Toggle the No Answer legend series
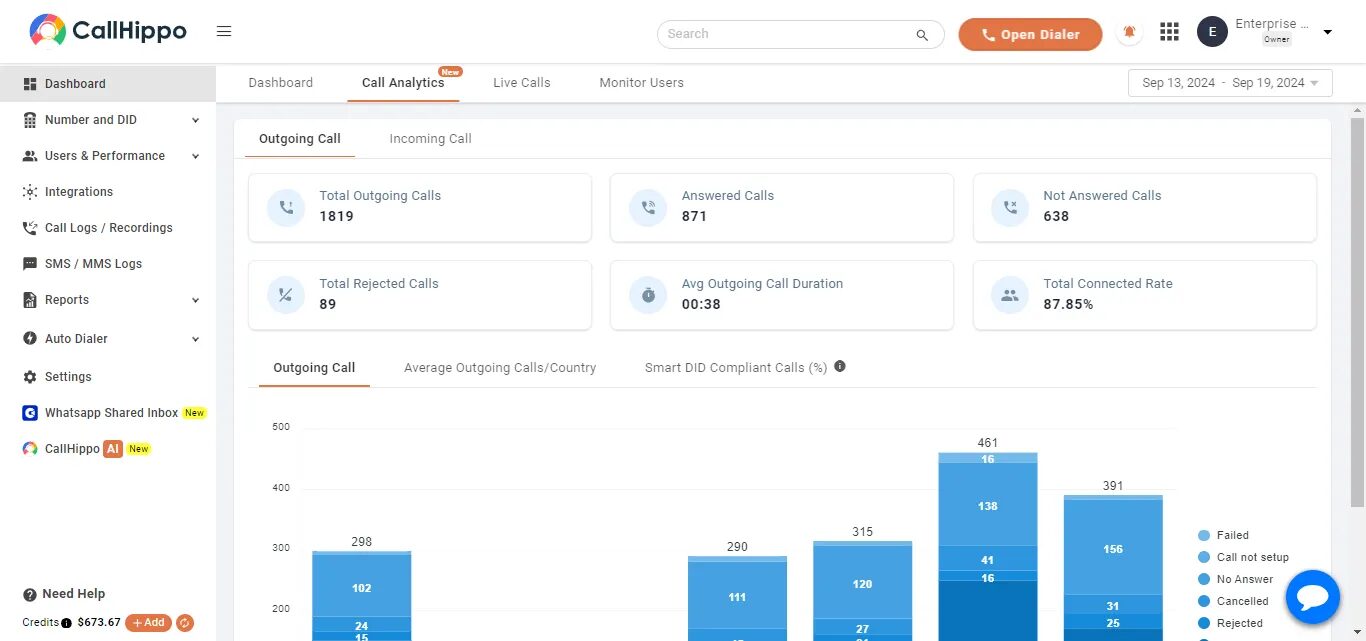1366x641 pixels. (x=1244, y=580)
